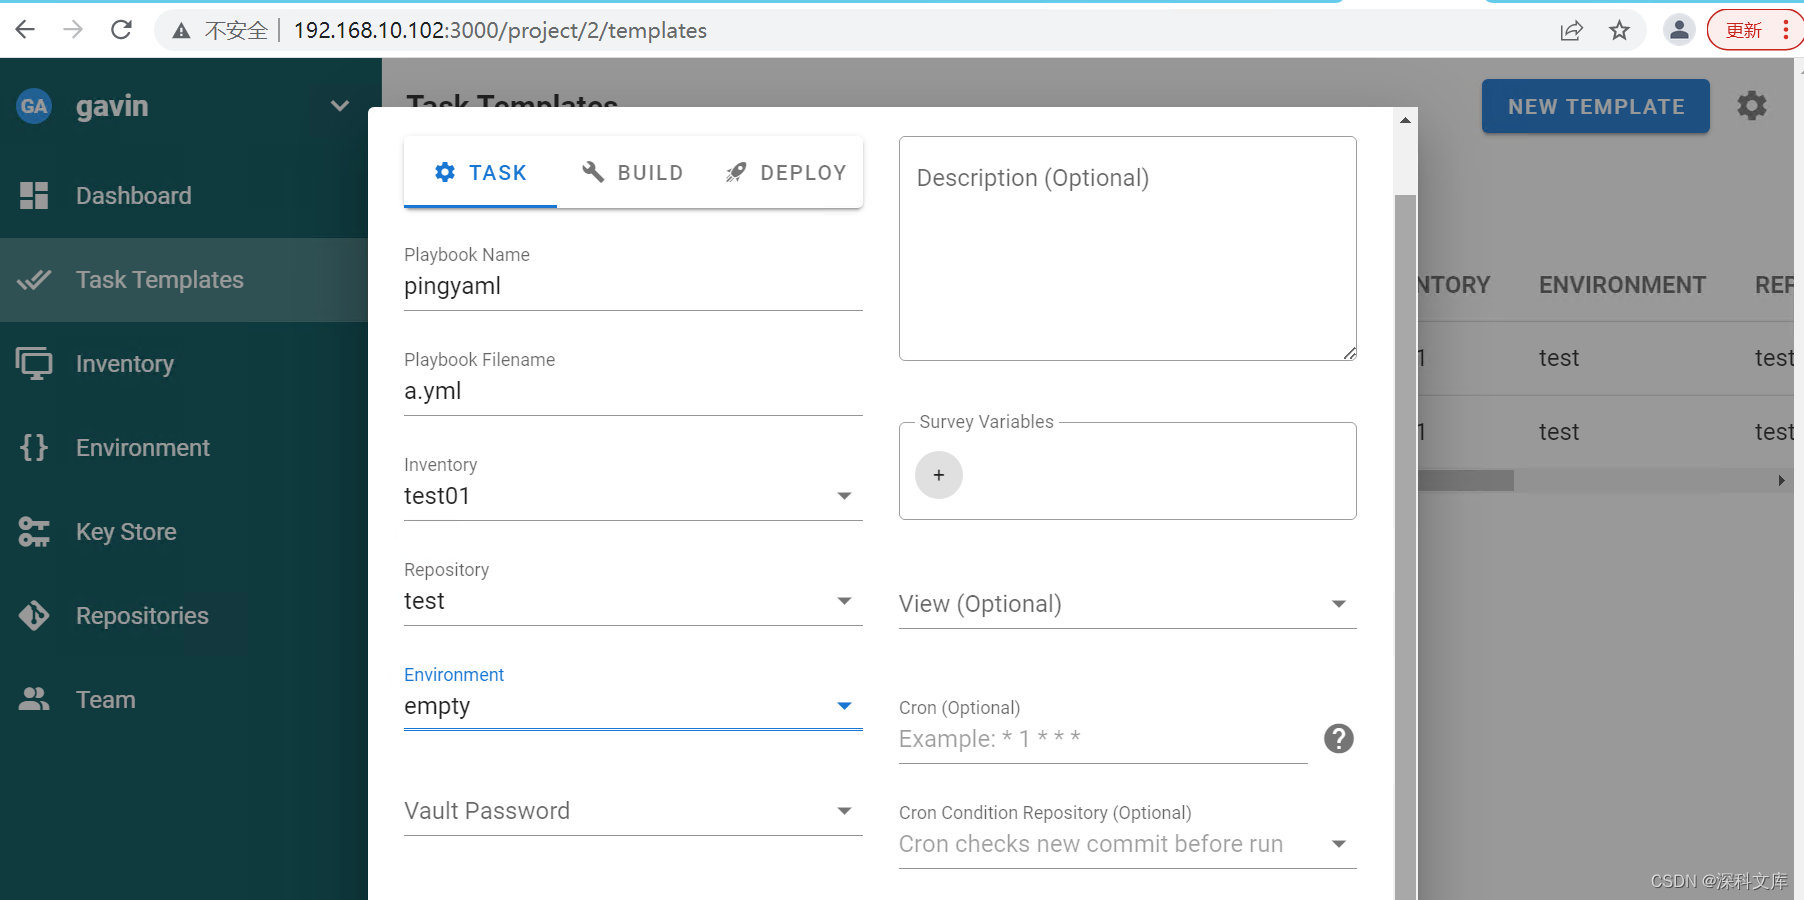Viewport: 1804px width, 900px height.
Task: Click the Inventory monitor icon
Action: [34, 363]
